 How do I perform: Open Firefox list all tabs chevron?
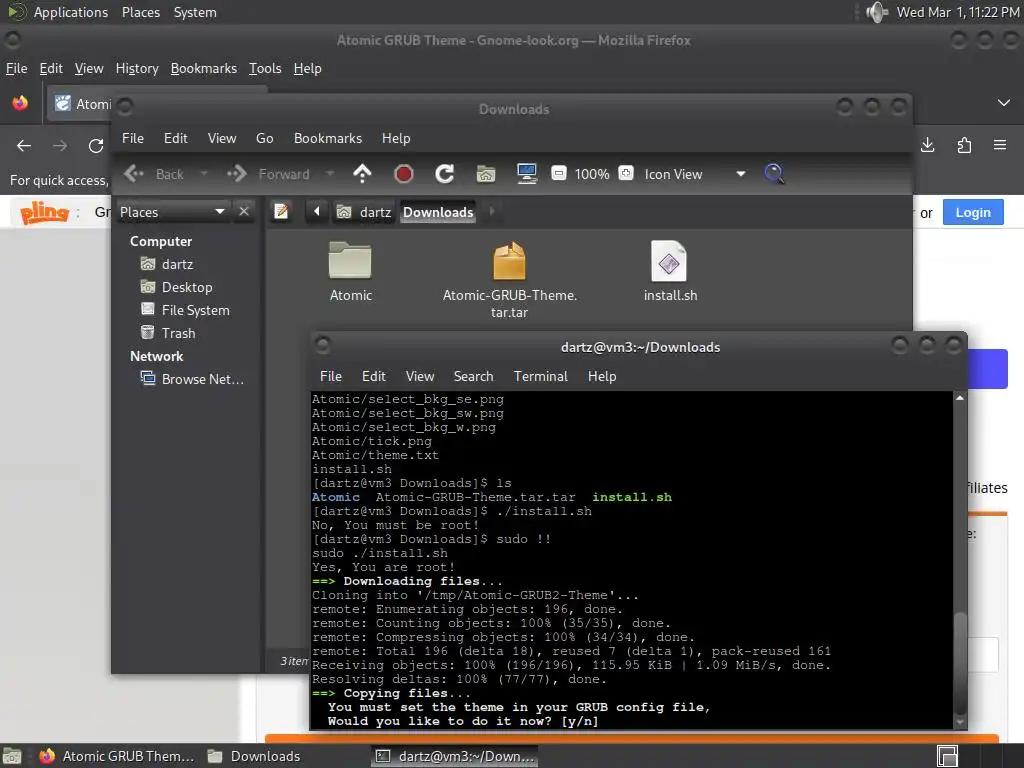(1004, 103)
